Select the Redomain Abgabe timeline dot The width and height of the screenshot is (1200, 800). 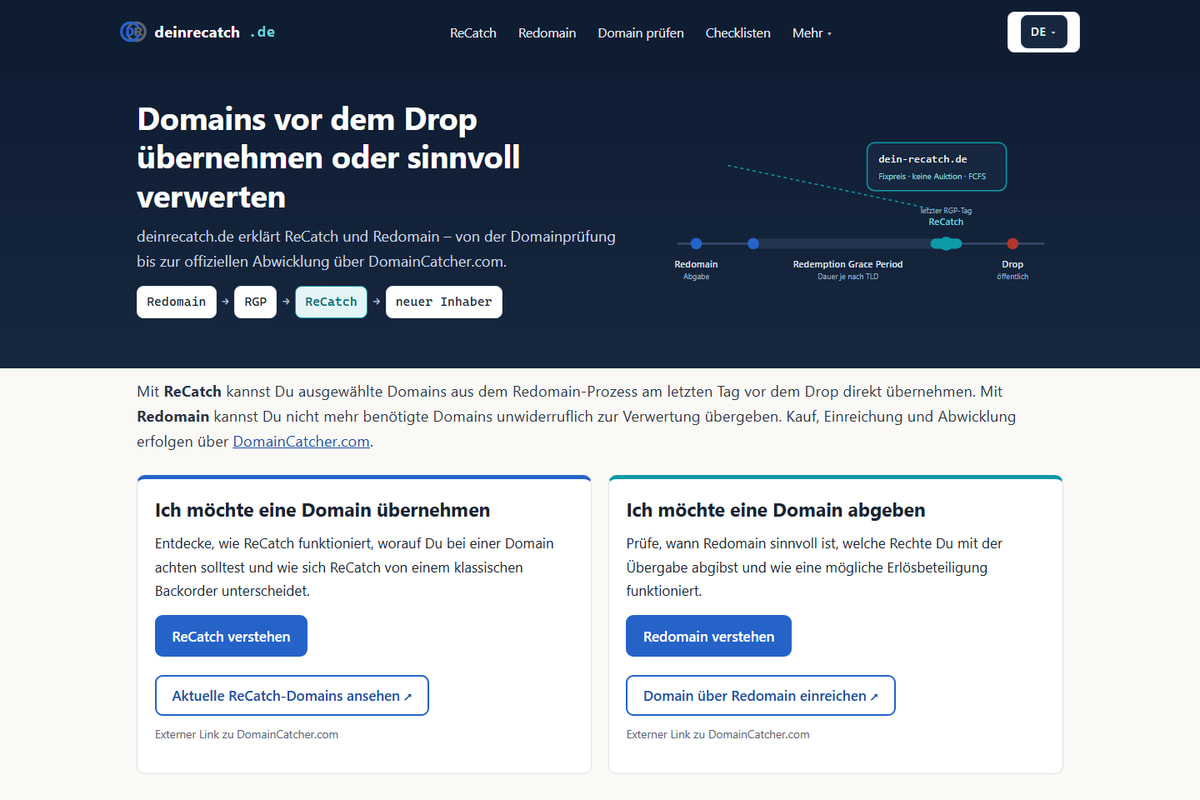coord(696,243)
